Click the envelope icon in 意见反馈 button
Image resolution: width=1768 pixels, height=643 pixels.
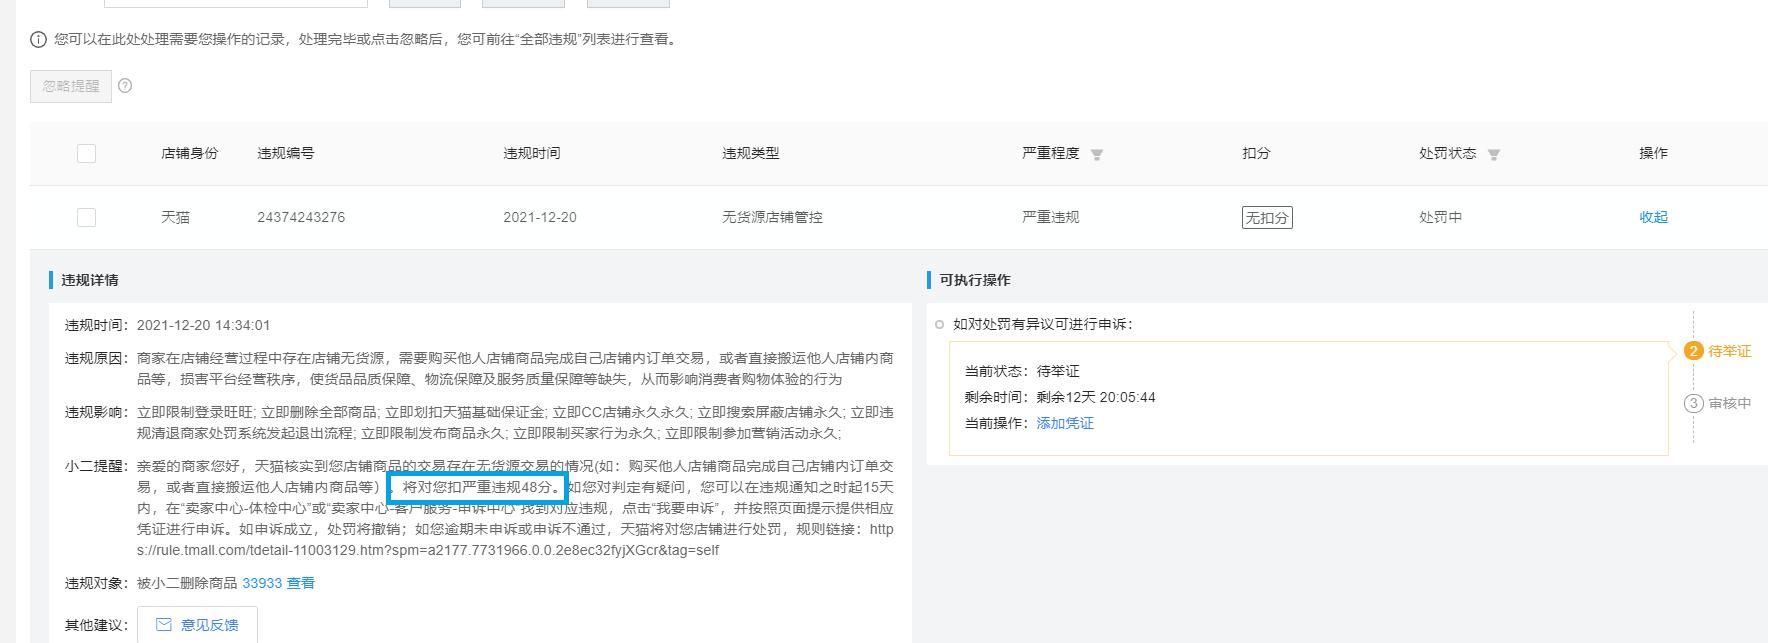tap(164, 625)
